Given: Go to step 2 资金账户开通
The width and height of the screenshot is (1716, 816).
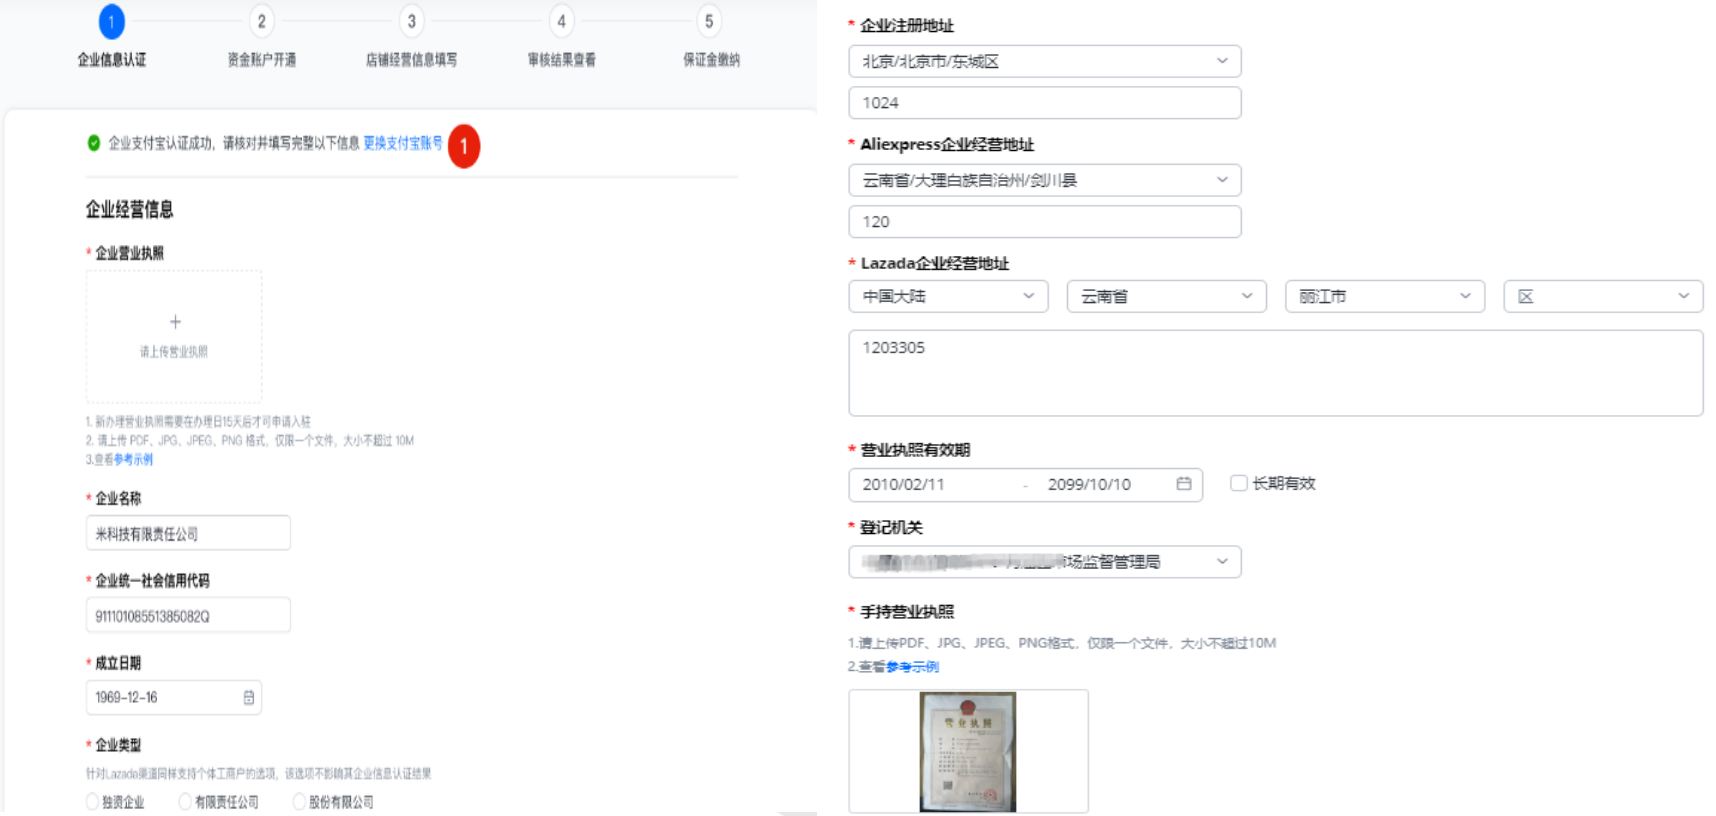Looking at the screenshot, I should tap(262, 21).
